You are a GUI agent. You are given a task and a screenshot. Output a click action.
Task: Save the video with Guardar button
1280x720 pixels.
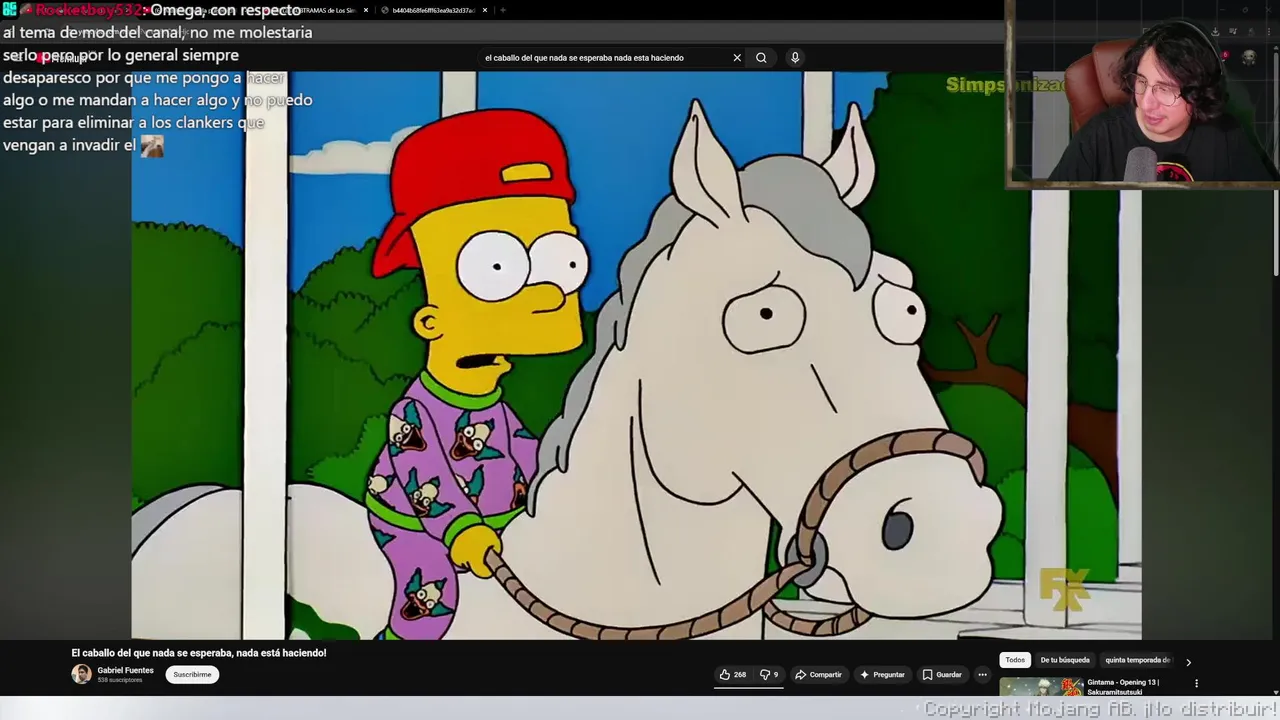942,675
